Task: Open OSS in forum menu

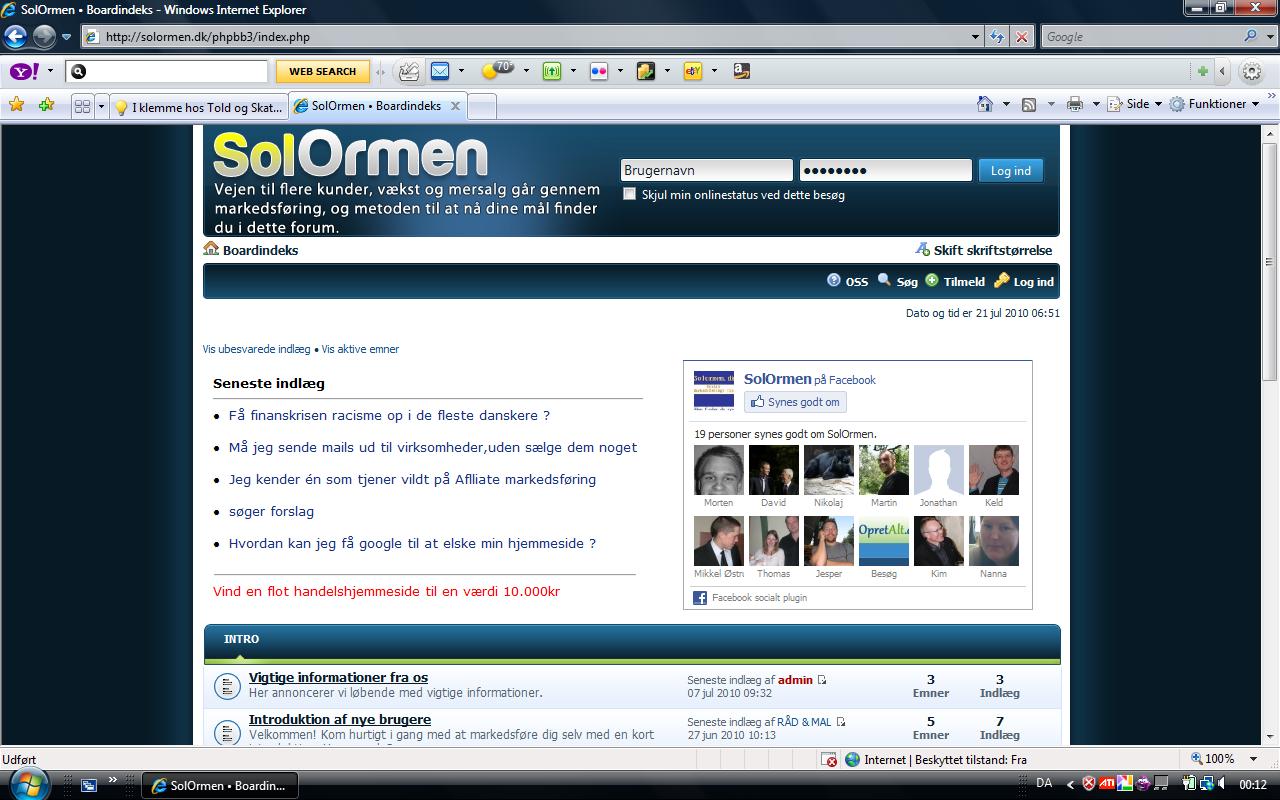Action: pyautogui.click(x=847, y=282)
